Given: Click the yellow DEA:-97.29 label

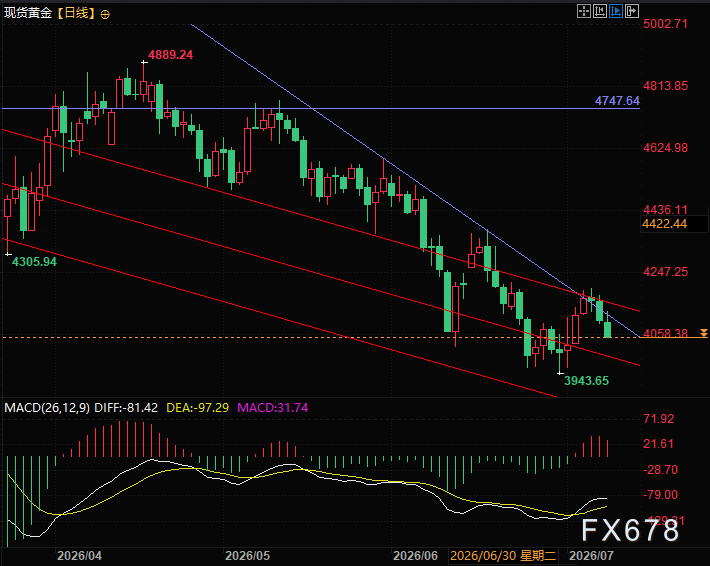Looking at the screenshot, I should coord(197,408).
